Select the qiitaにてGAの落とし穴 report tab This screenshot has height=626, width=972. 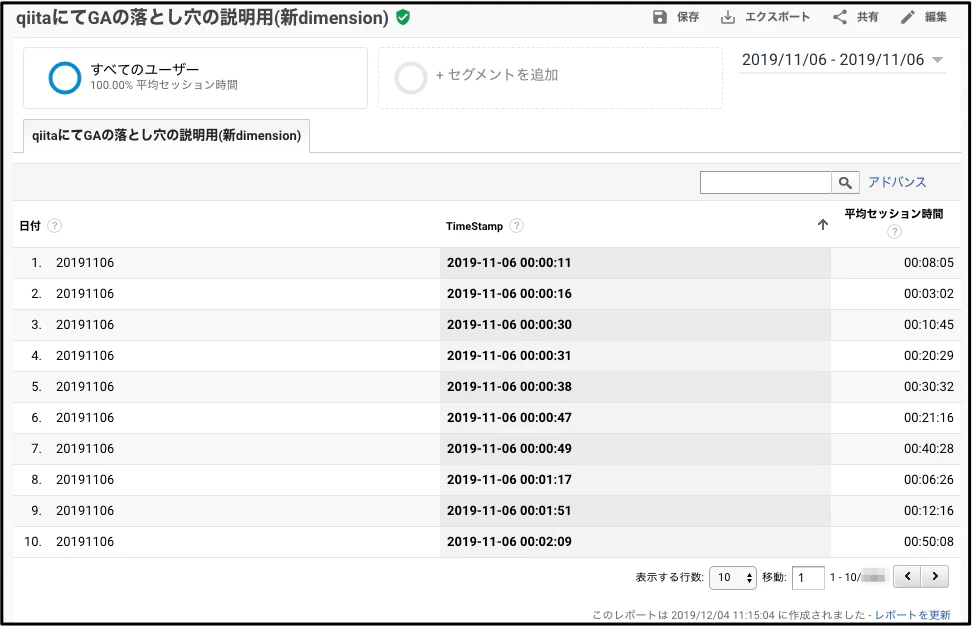point(166,136)
